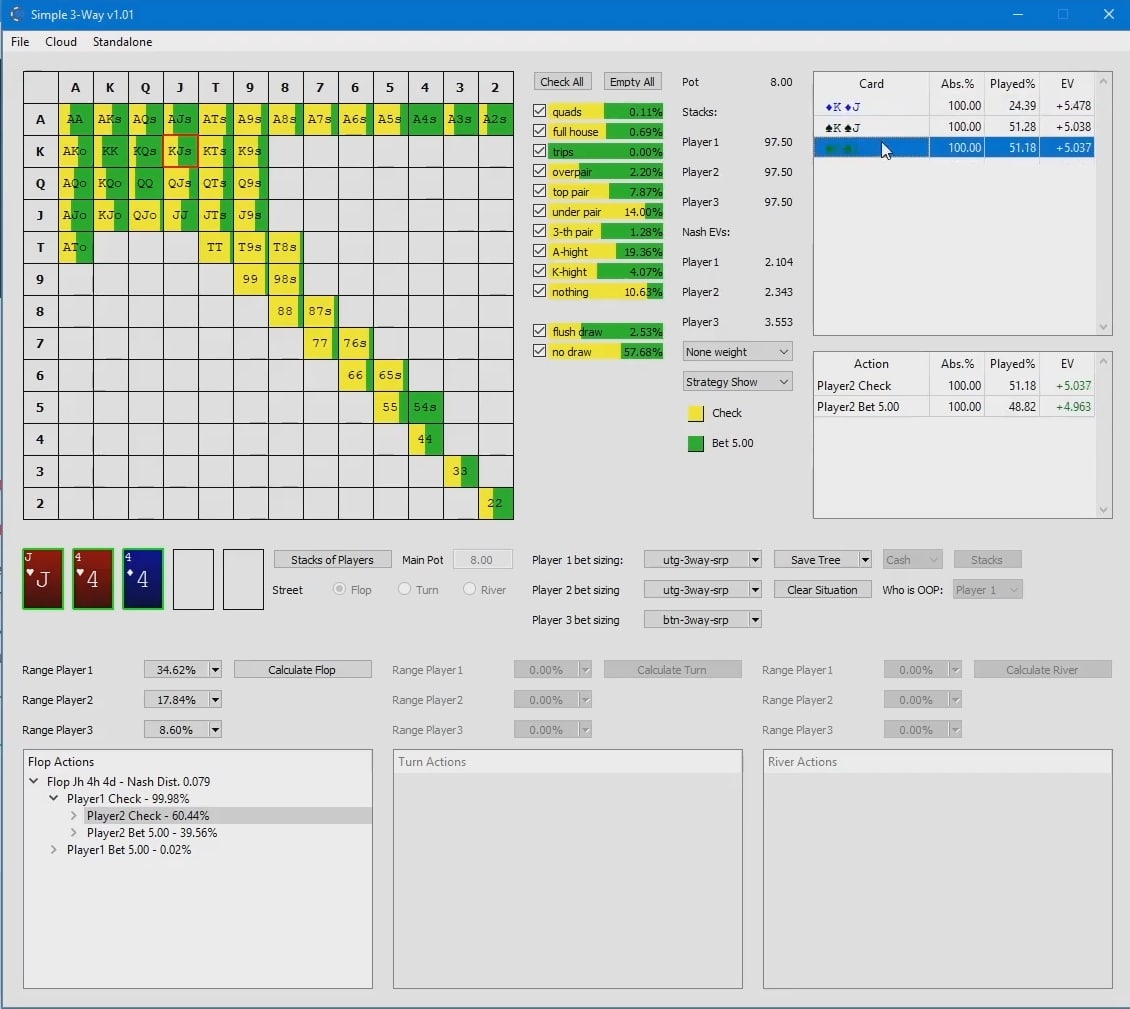
Task: Click the outlined KJs cell in the matrix
Action: point(180,151)
